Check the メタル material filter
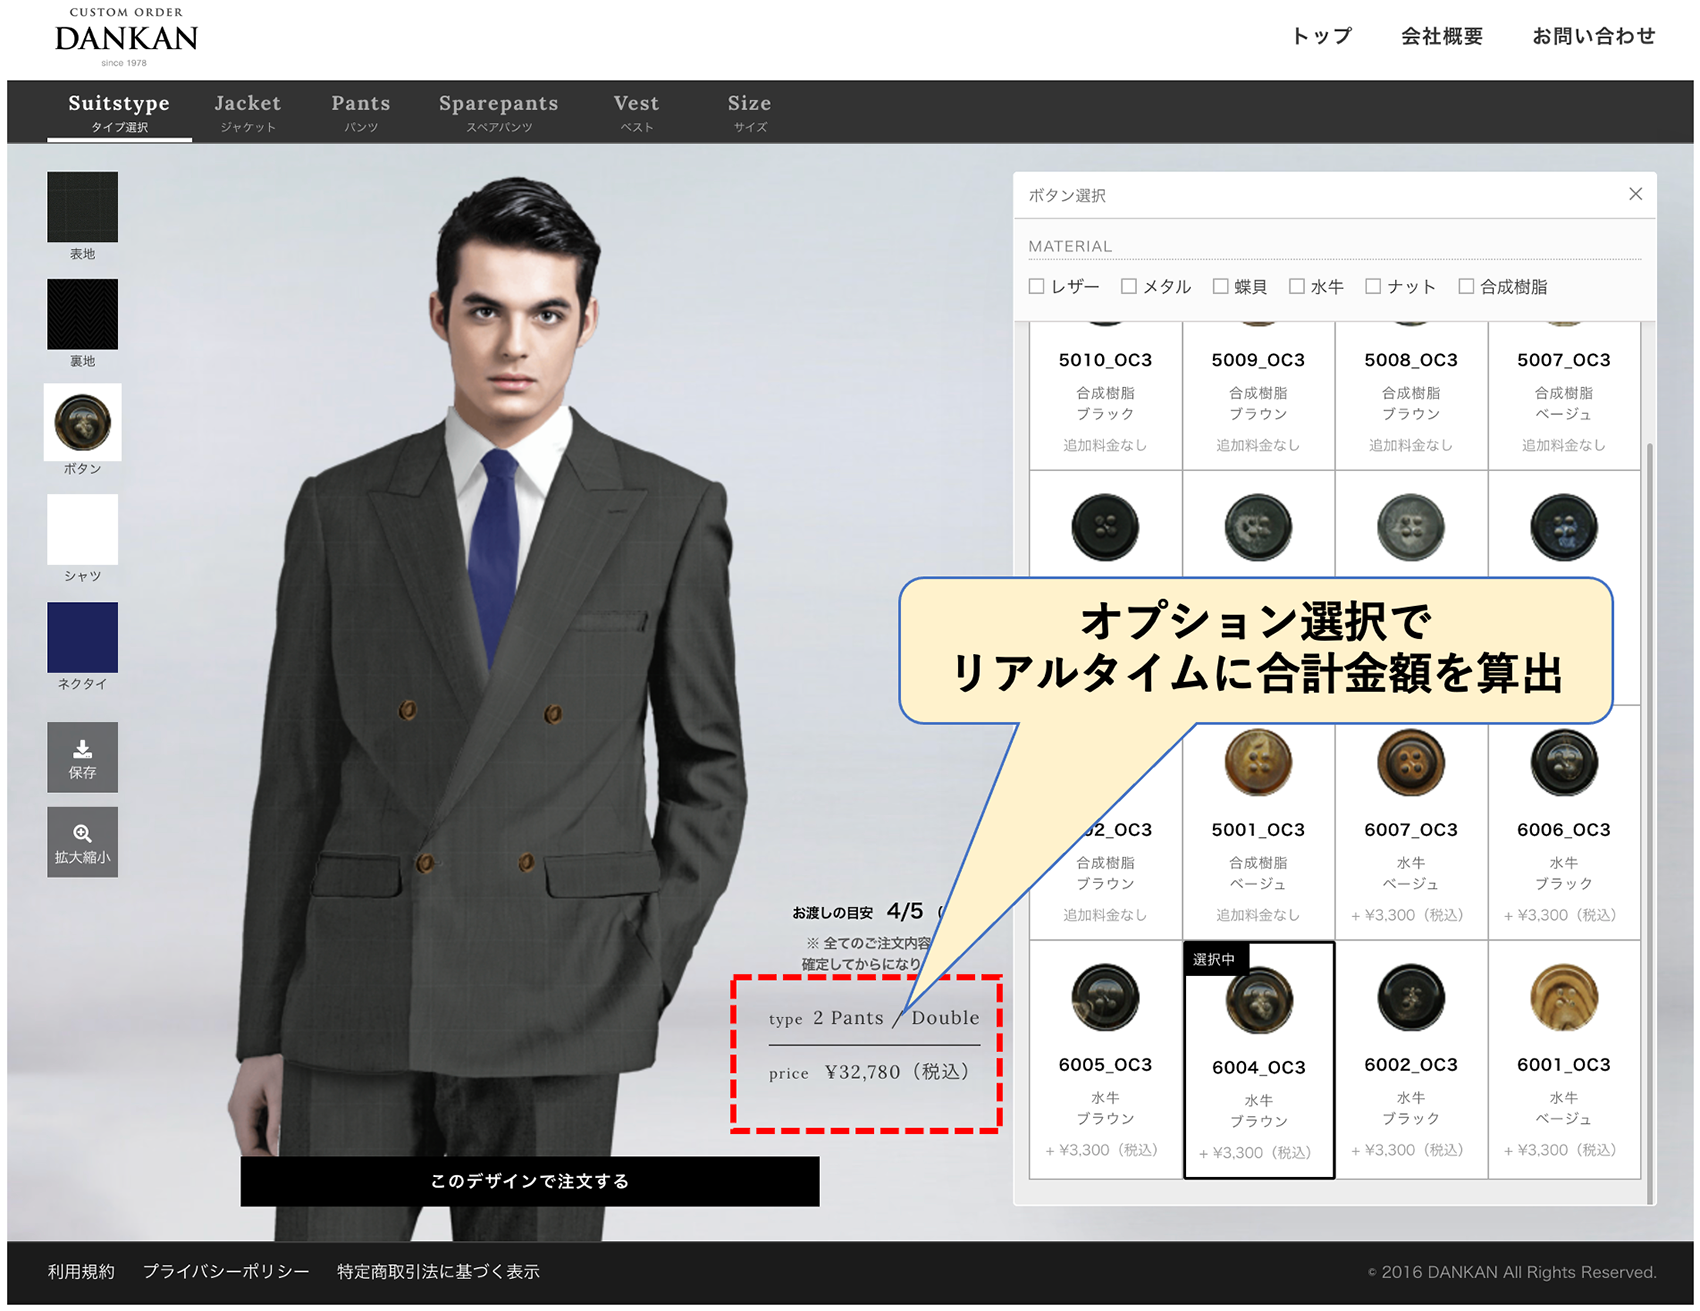 1129,287
